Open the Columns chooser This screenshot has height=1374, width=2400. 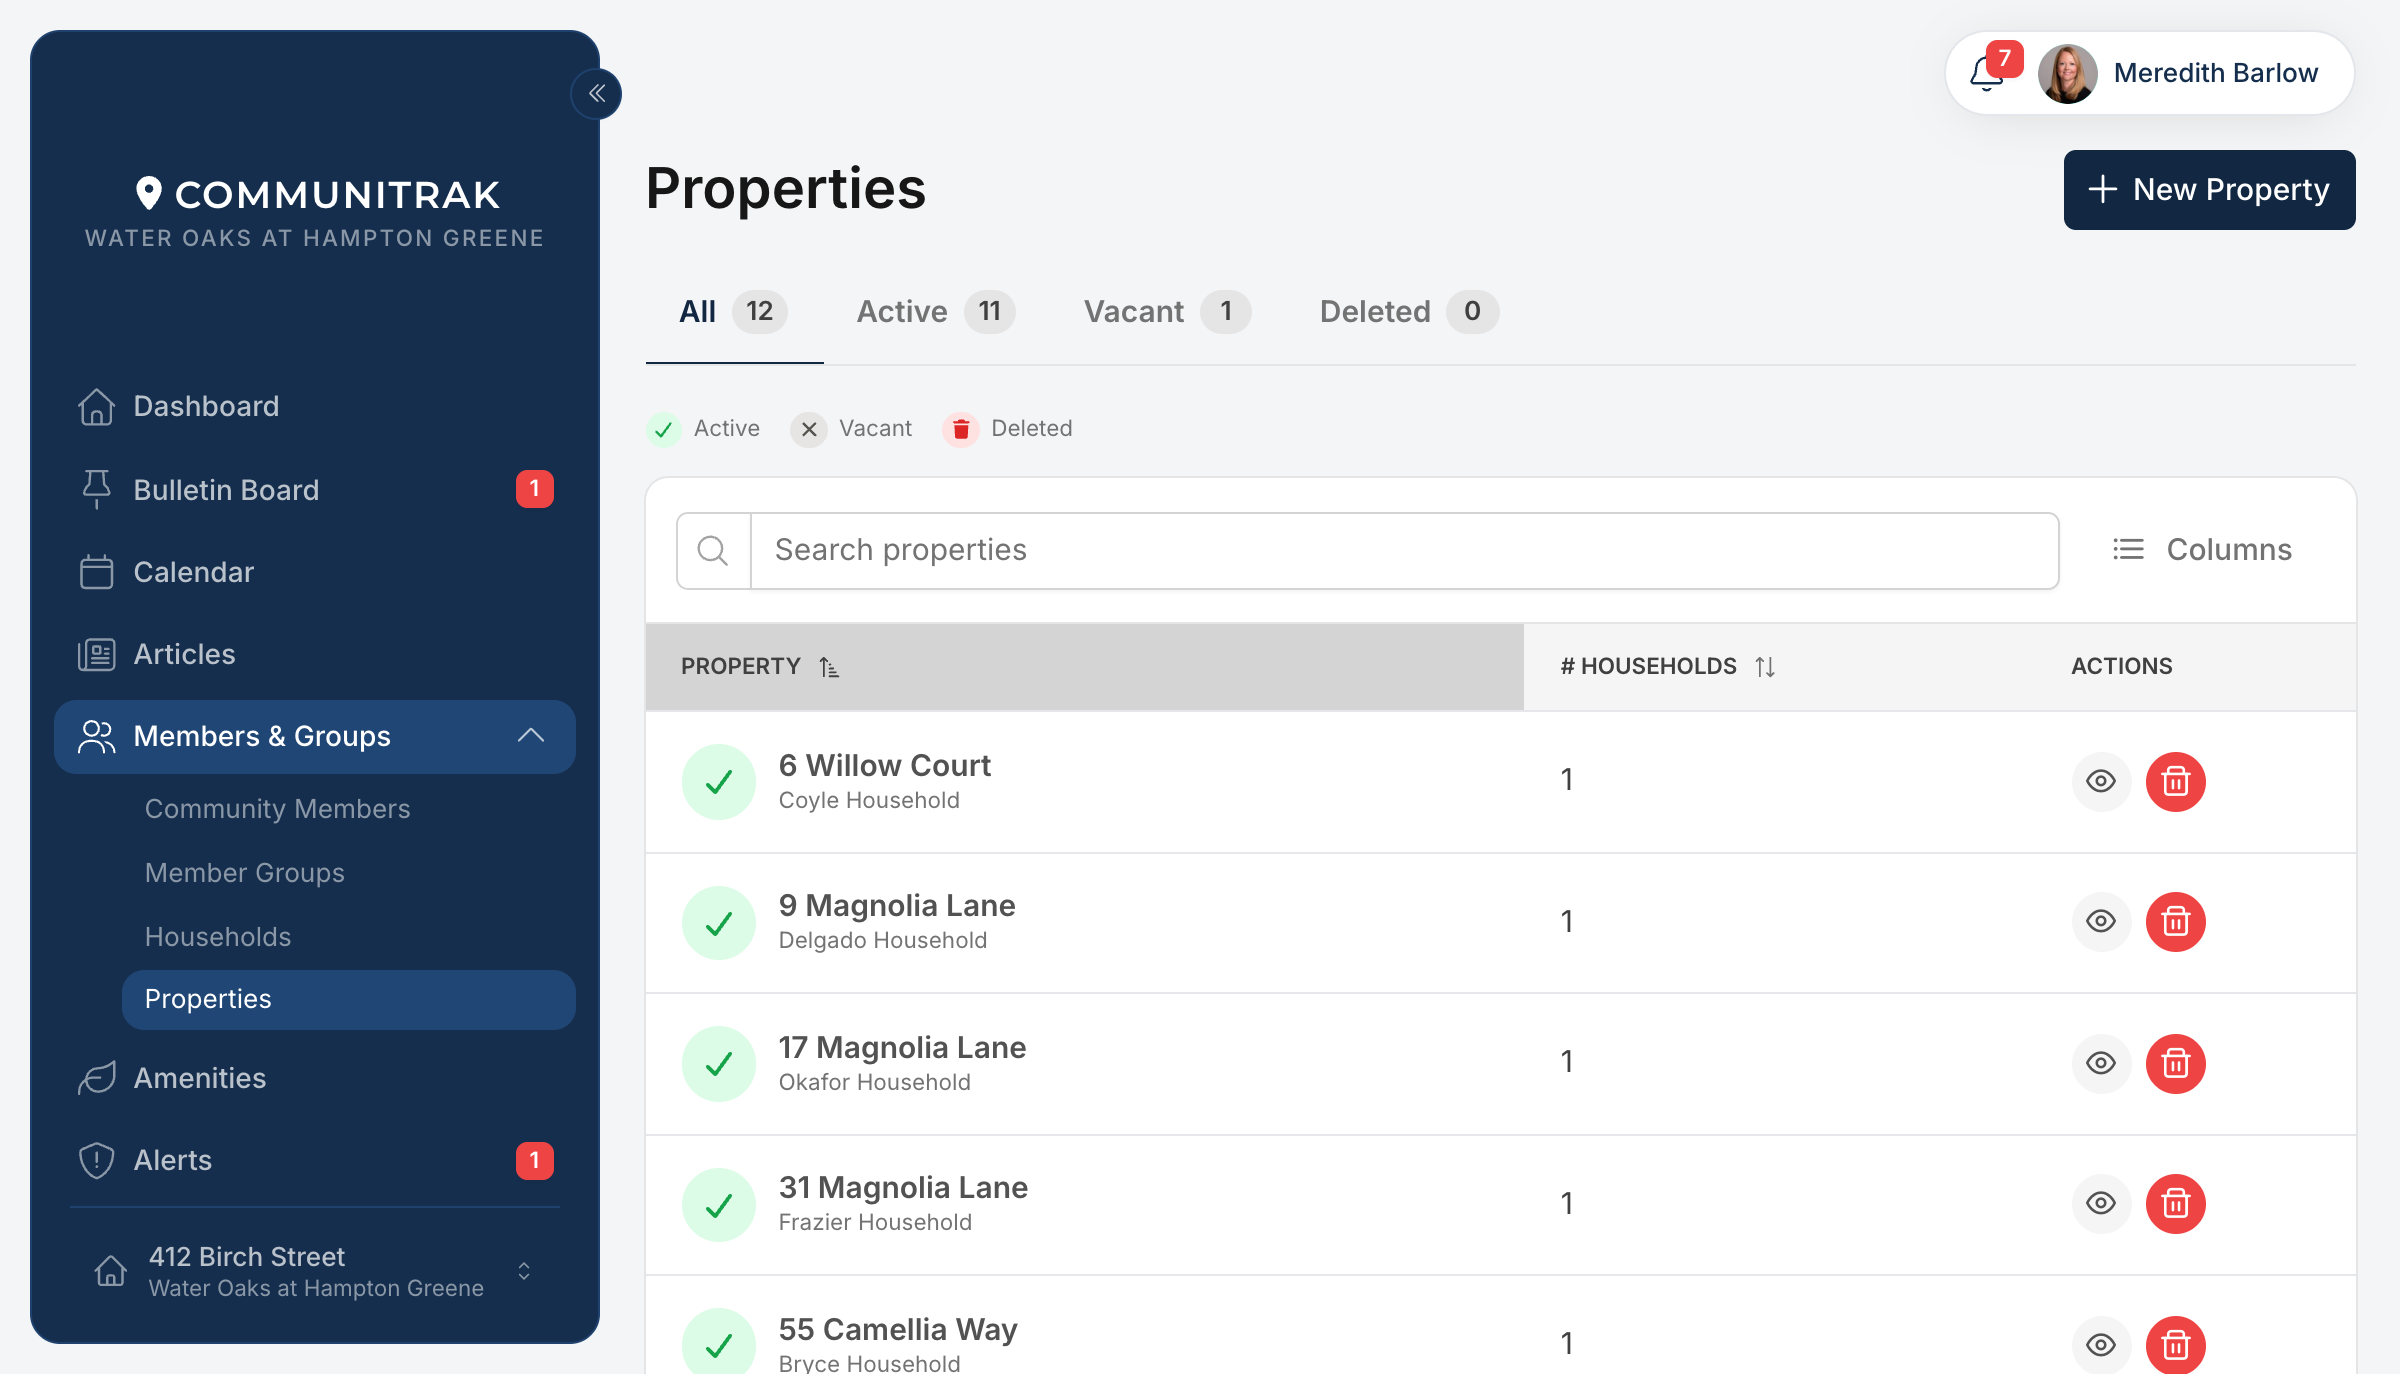[2202, 550]
